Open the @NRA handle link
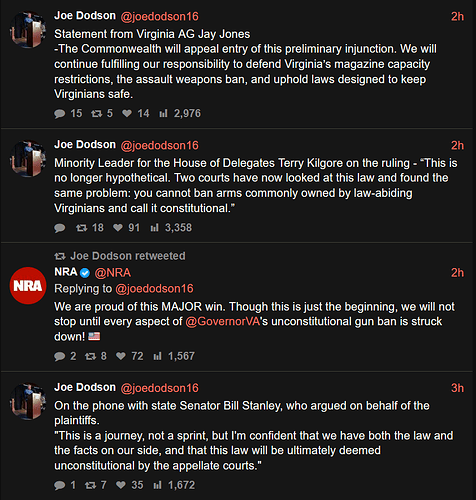The width and height of the screenshot is (476, 500). [113, 273]
